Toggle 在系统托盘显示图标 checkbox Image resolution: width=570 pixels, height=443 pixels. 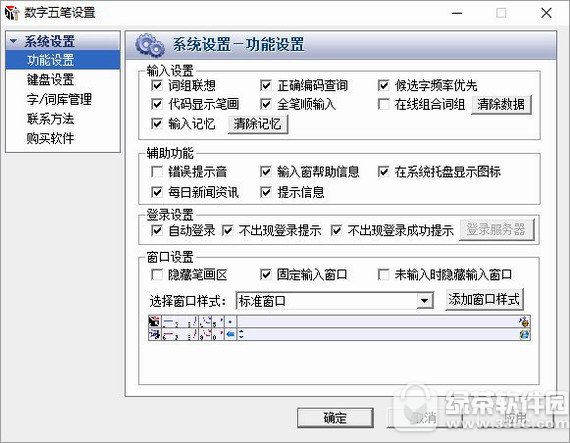pyautogui.click(x=384, y=172)
